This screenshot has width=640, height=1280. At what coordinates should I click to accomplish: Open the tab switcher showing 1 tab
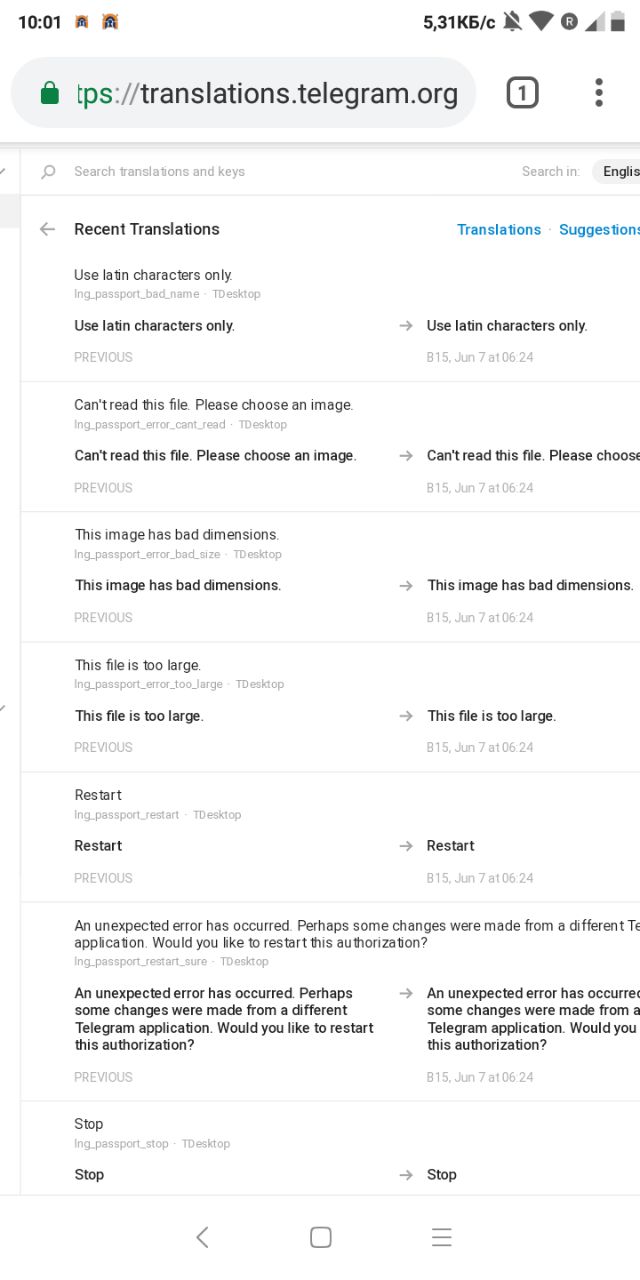pos(522,94)
